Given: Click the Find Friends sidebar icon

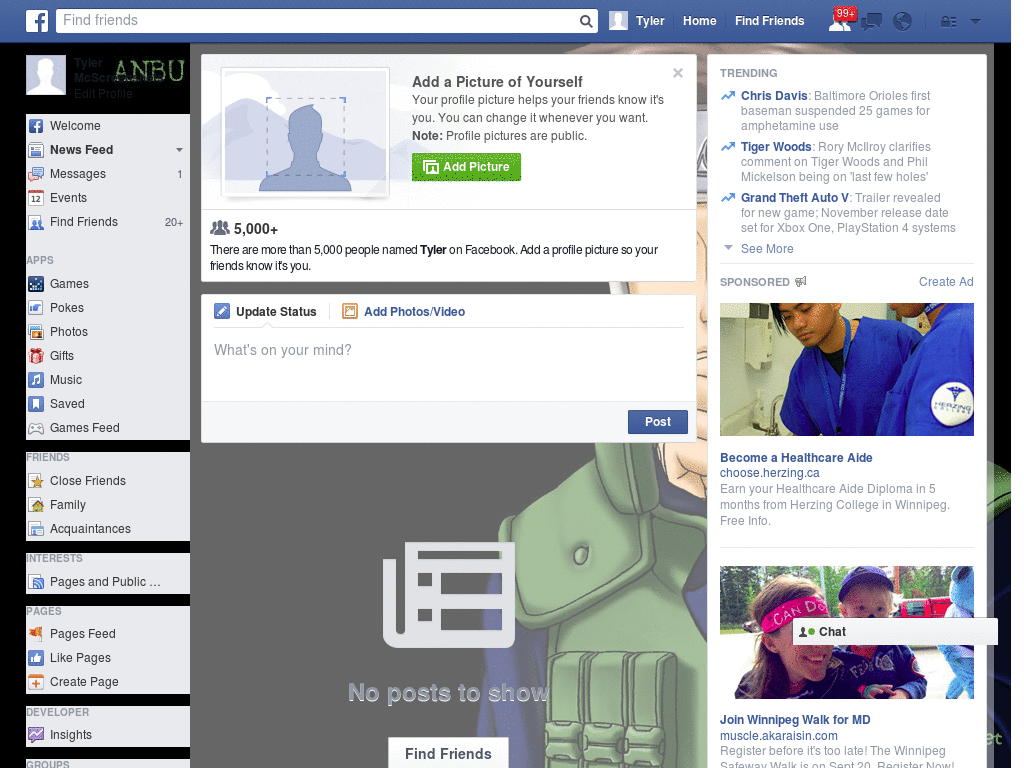Looking at the screenshot, I should pyautogui.click(x=36, y=222).
